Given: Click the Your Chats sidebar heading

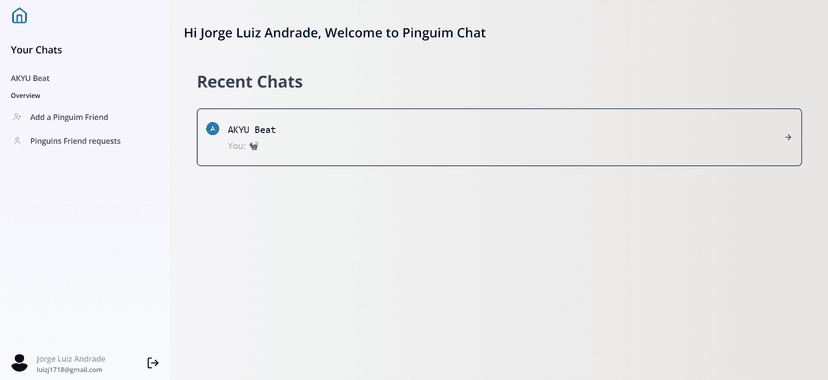Looking at the screenshot, I should click(36, 50).
